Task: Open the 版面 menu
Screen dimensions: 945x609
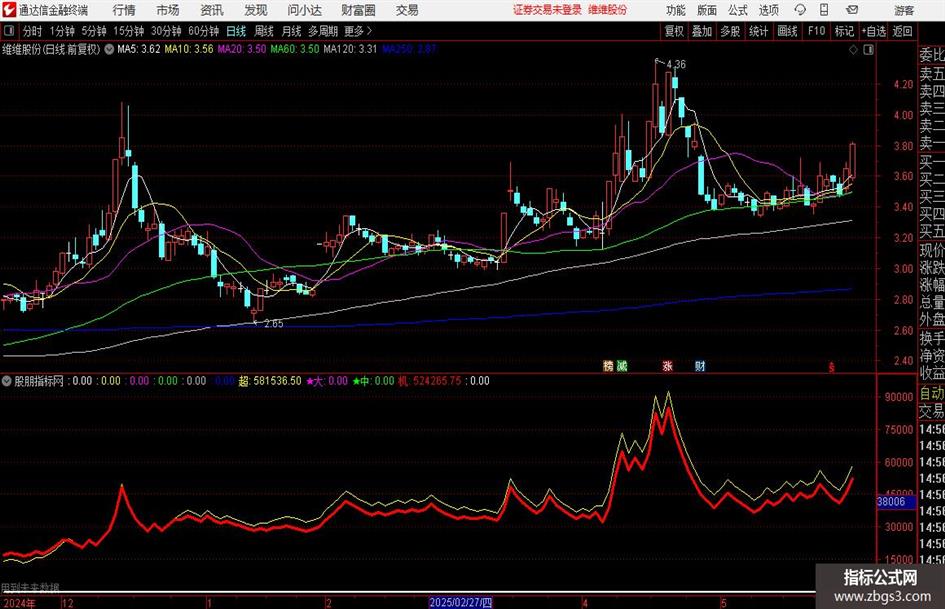Action: [706, 10]
